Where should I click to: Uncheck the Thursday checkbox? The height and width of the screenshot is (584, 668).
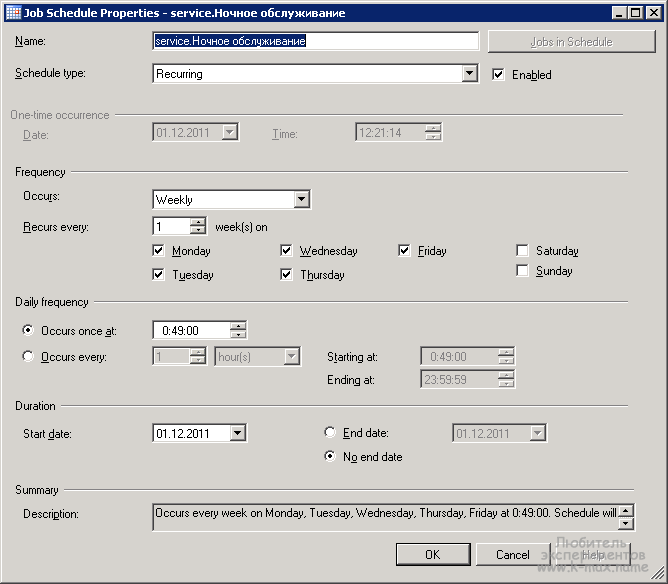click(286, 274)
